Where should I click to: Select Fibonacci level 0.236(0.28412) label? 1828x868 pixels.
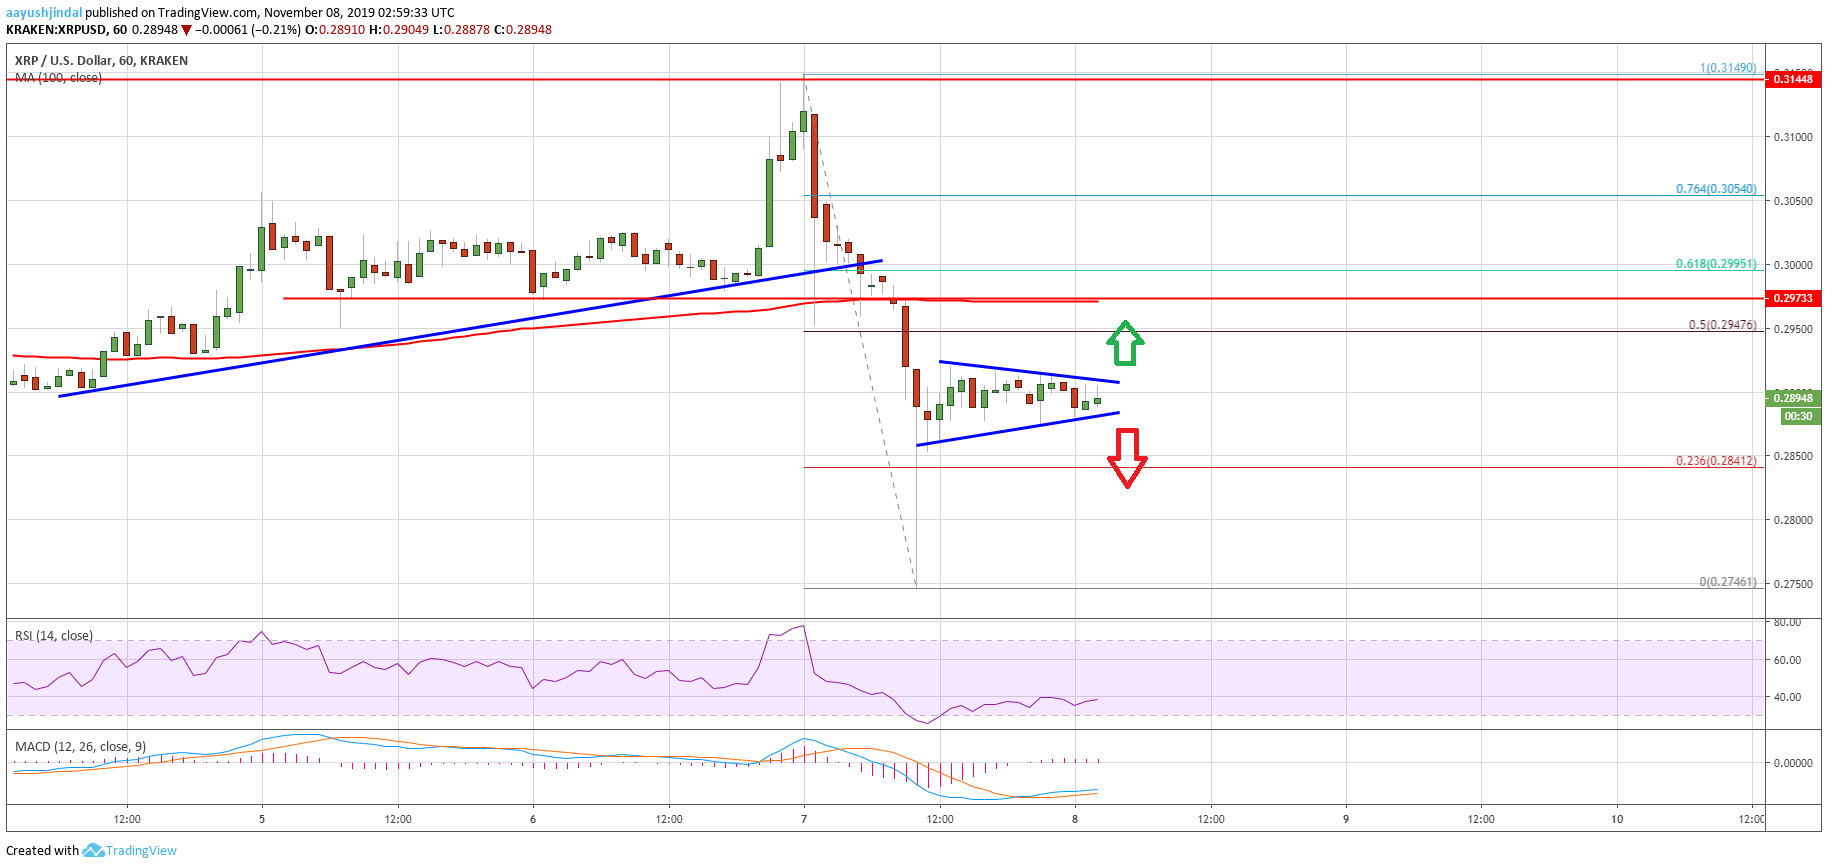tap(1716, 461)
